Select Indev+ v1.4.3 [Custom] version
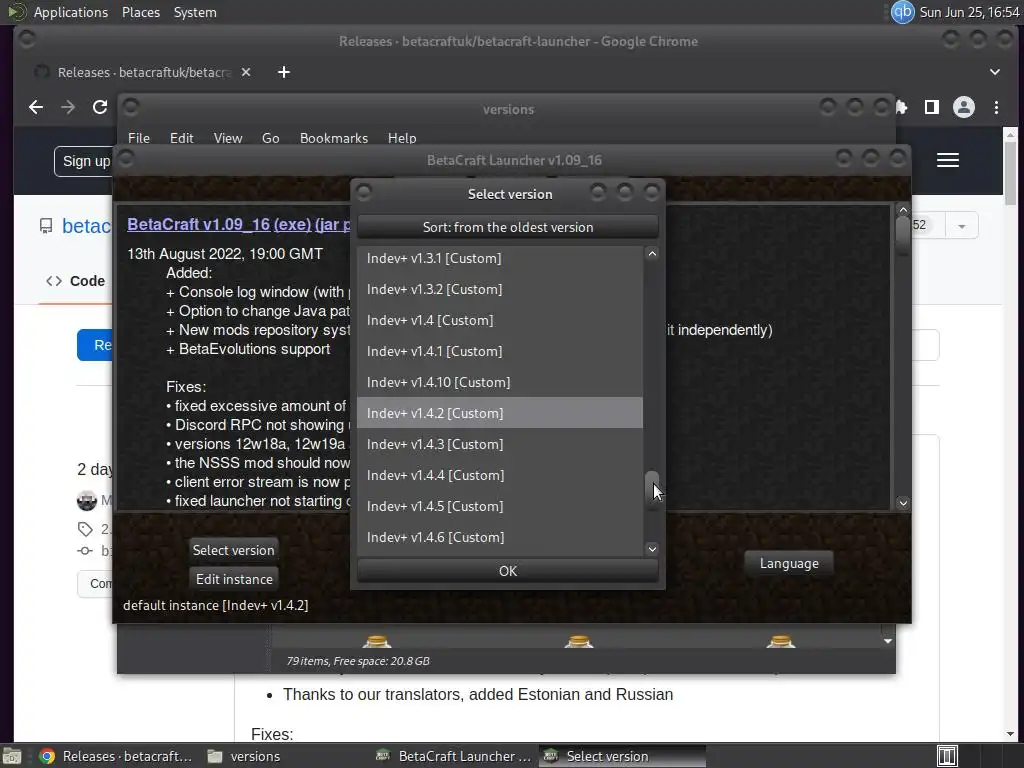1024x768 pixels. 500,445
